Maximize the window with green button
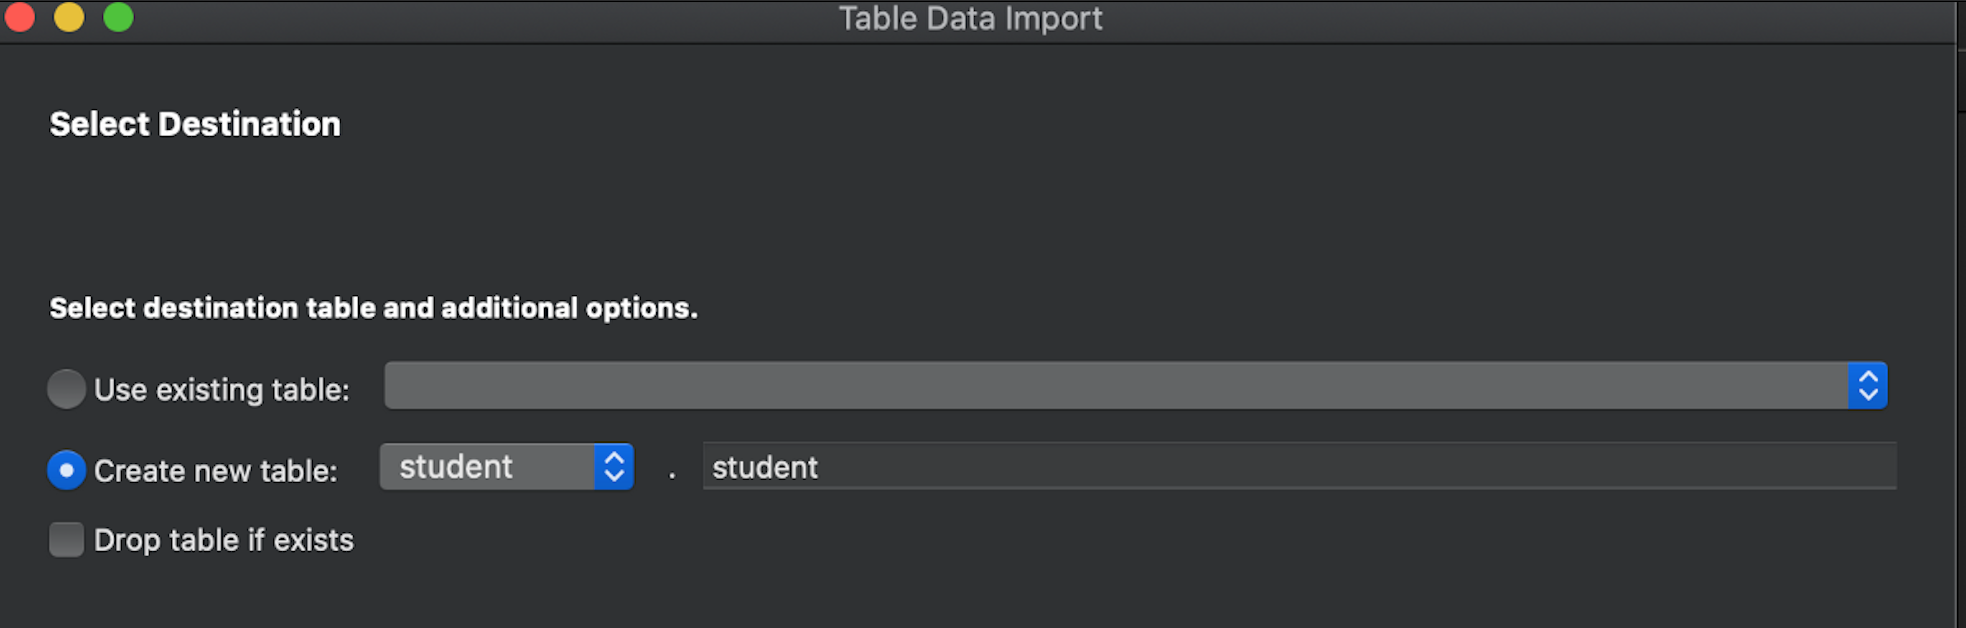Viewport: 1966px width, 628px height. click(118, 17)
